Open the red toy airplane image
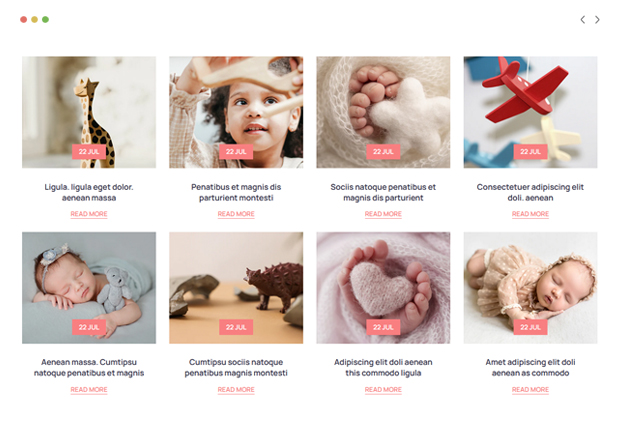The height and width of the screenshot is (430, 620). (530, 112)
